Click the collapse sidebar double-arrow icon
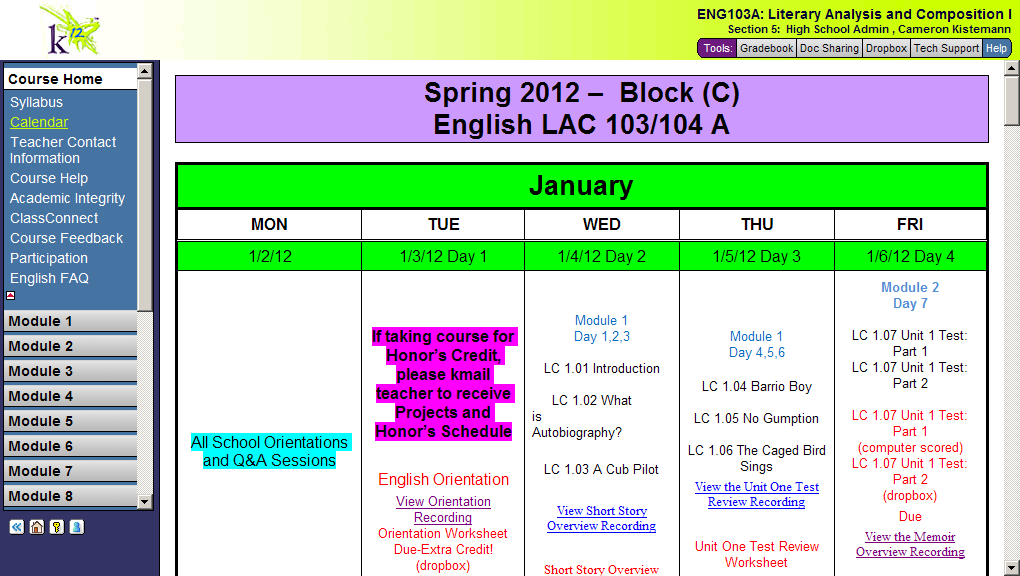The width and height of the screenshot is (1020, 576). (x=16, y=527)
